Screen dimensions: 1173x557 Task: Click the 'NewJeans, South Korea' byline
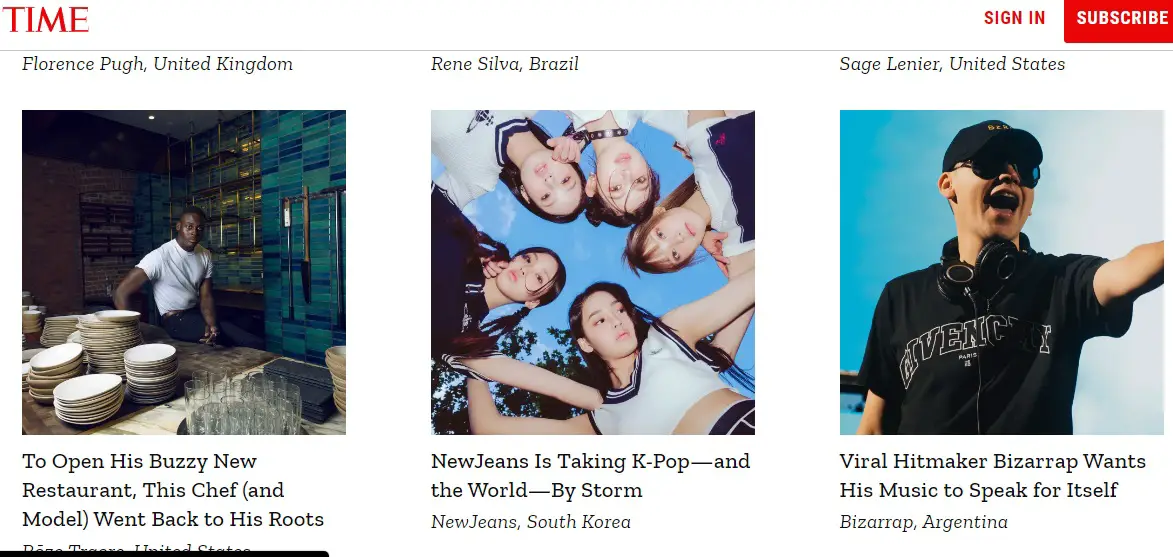click(531, 522)
